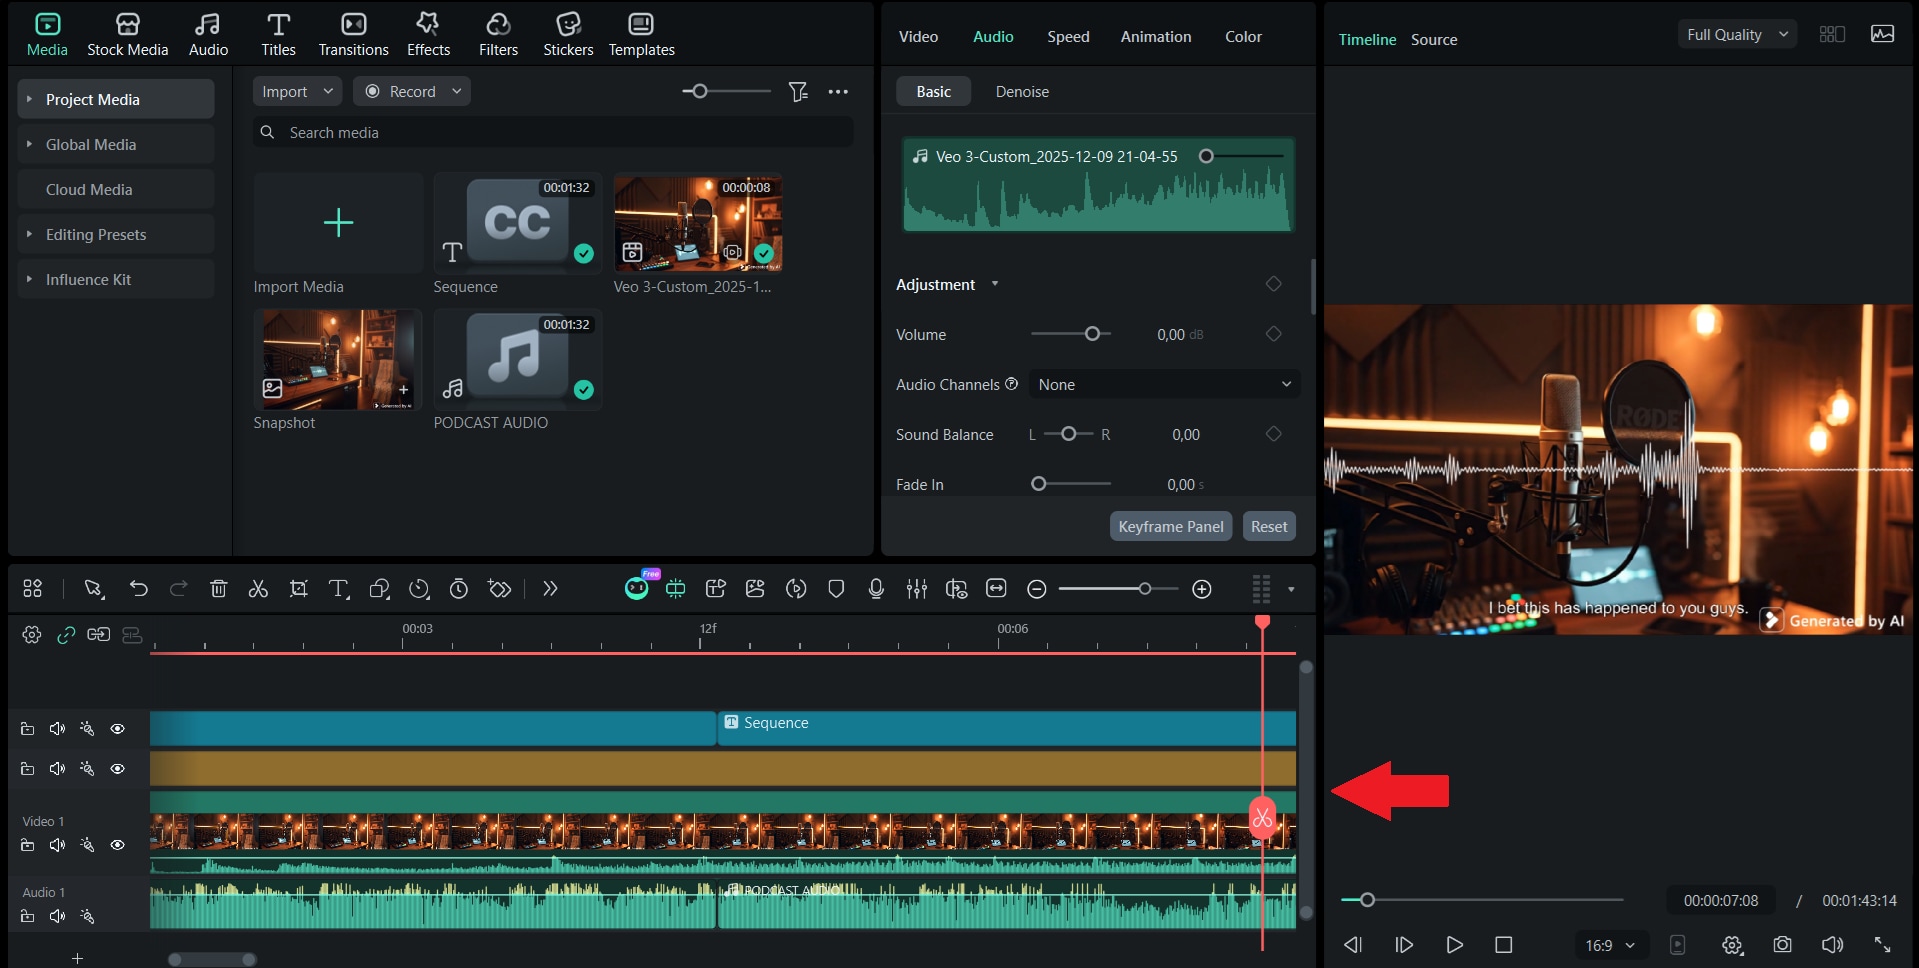This screenshot has height=968, width=1919.
Task: Open the voiceover recording microphone tool
Action: [875, 589]
